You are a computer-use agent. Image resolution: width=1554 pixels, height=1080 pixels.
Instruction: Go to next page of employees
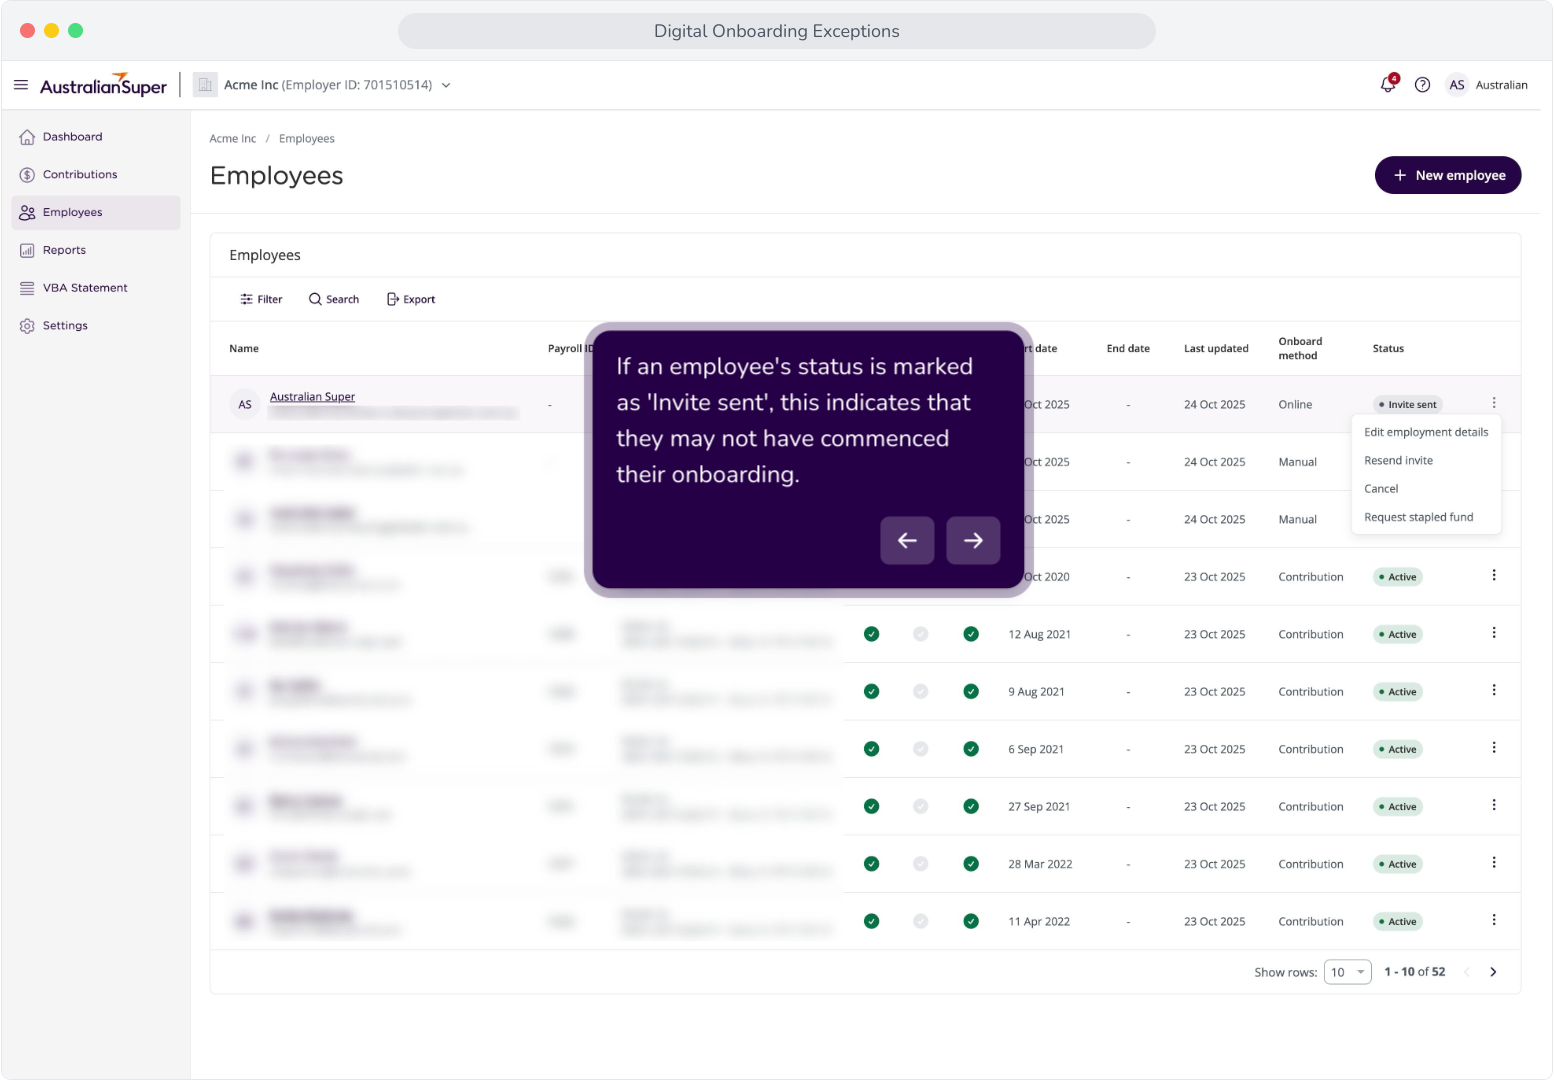[x=1493, y=972]
